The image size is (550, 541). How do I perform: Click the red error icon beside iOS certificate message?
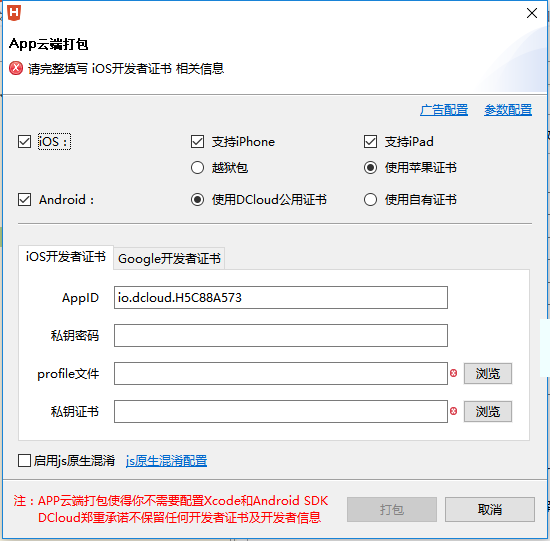coord(16,68)
